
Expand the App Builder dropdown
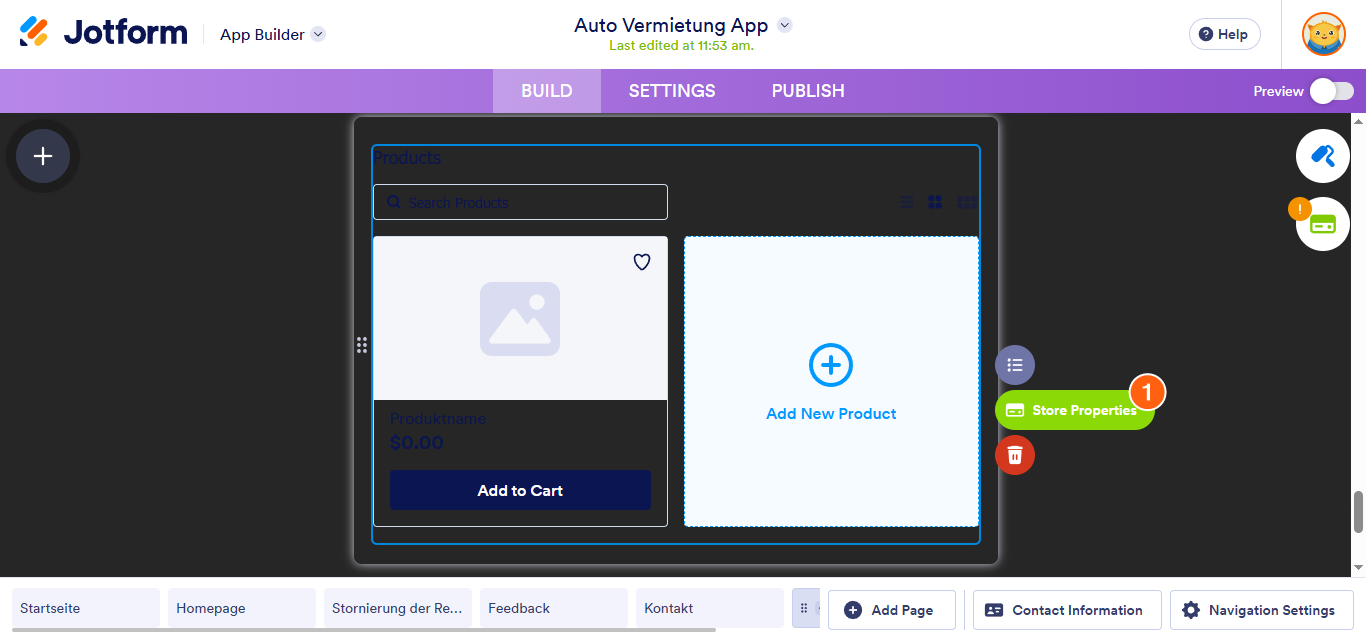coord(317,33)
